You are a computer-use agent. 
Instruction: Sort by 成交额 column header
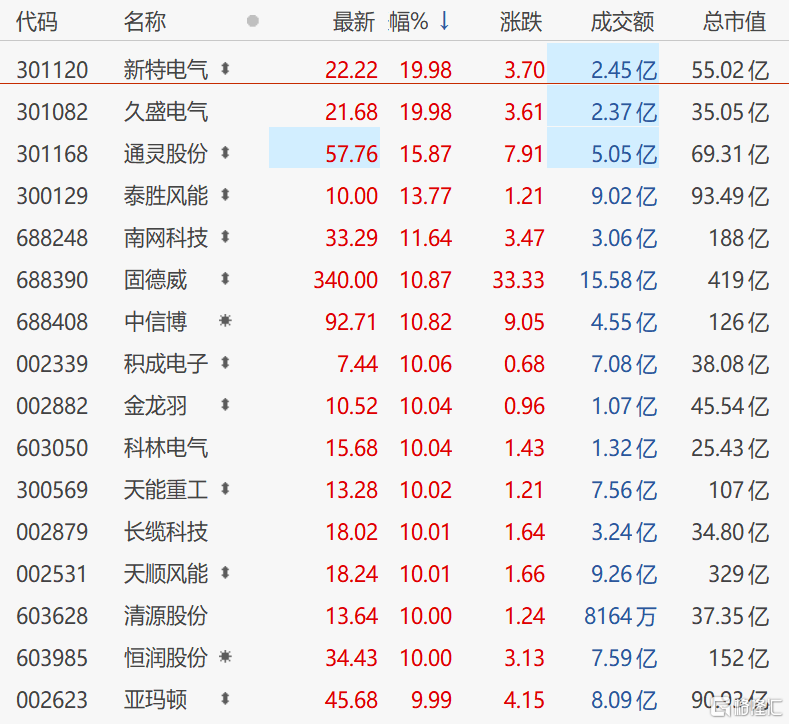(x=622, y=22)
